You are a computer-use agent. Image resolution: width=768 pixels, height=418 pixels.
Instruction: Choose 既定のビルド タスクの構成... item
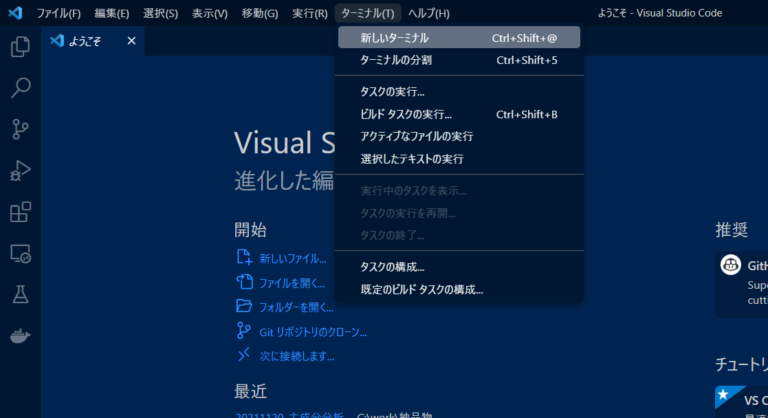pos(421,290)
